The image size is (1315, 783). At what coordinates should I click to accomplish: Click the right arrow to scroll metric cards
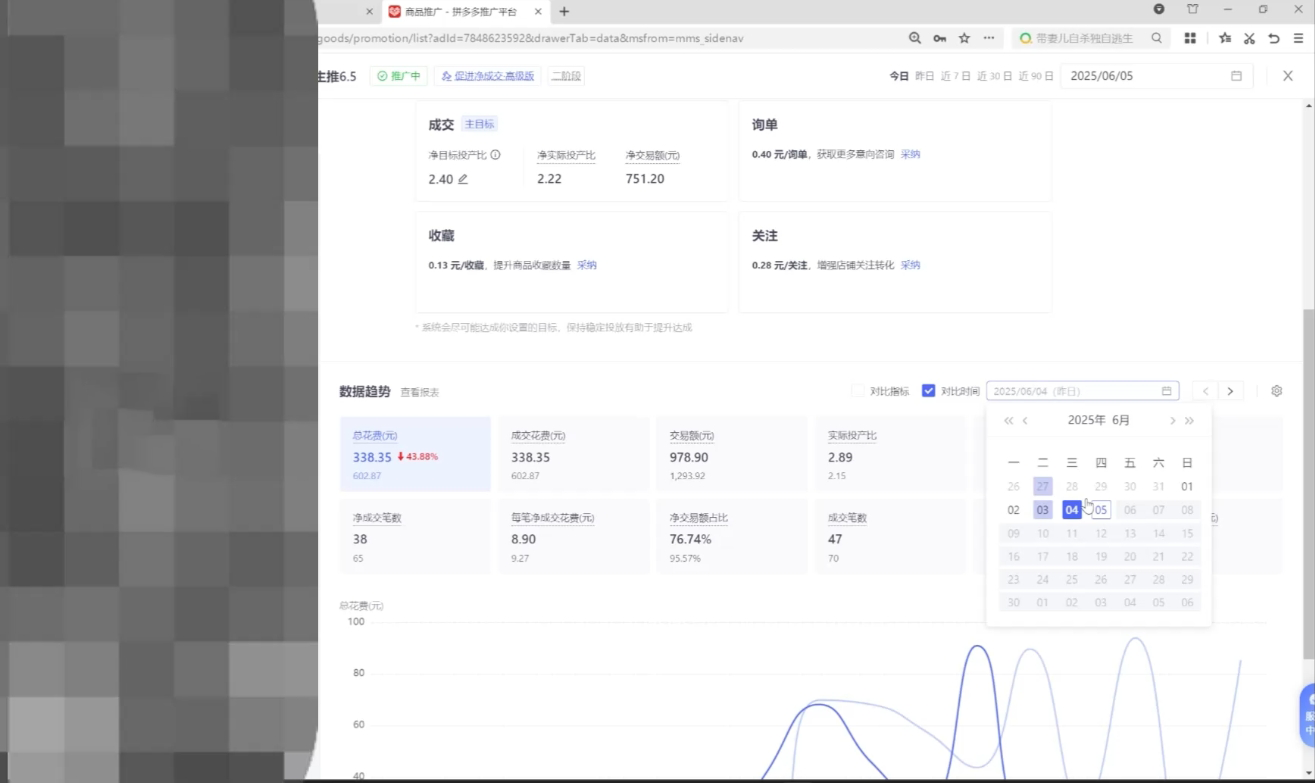pos(1230,391)
